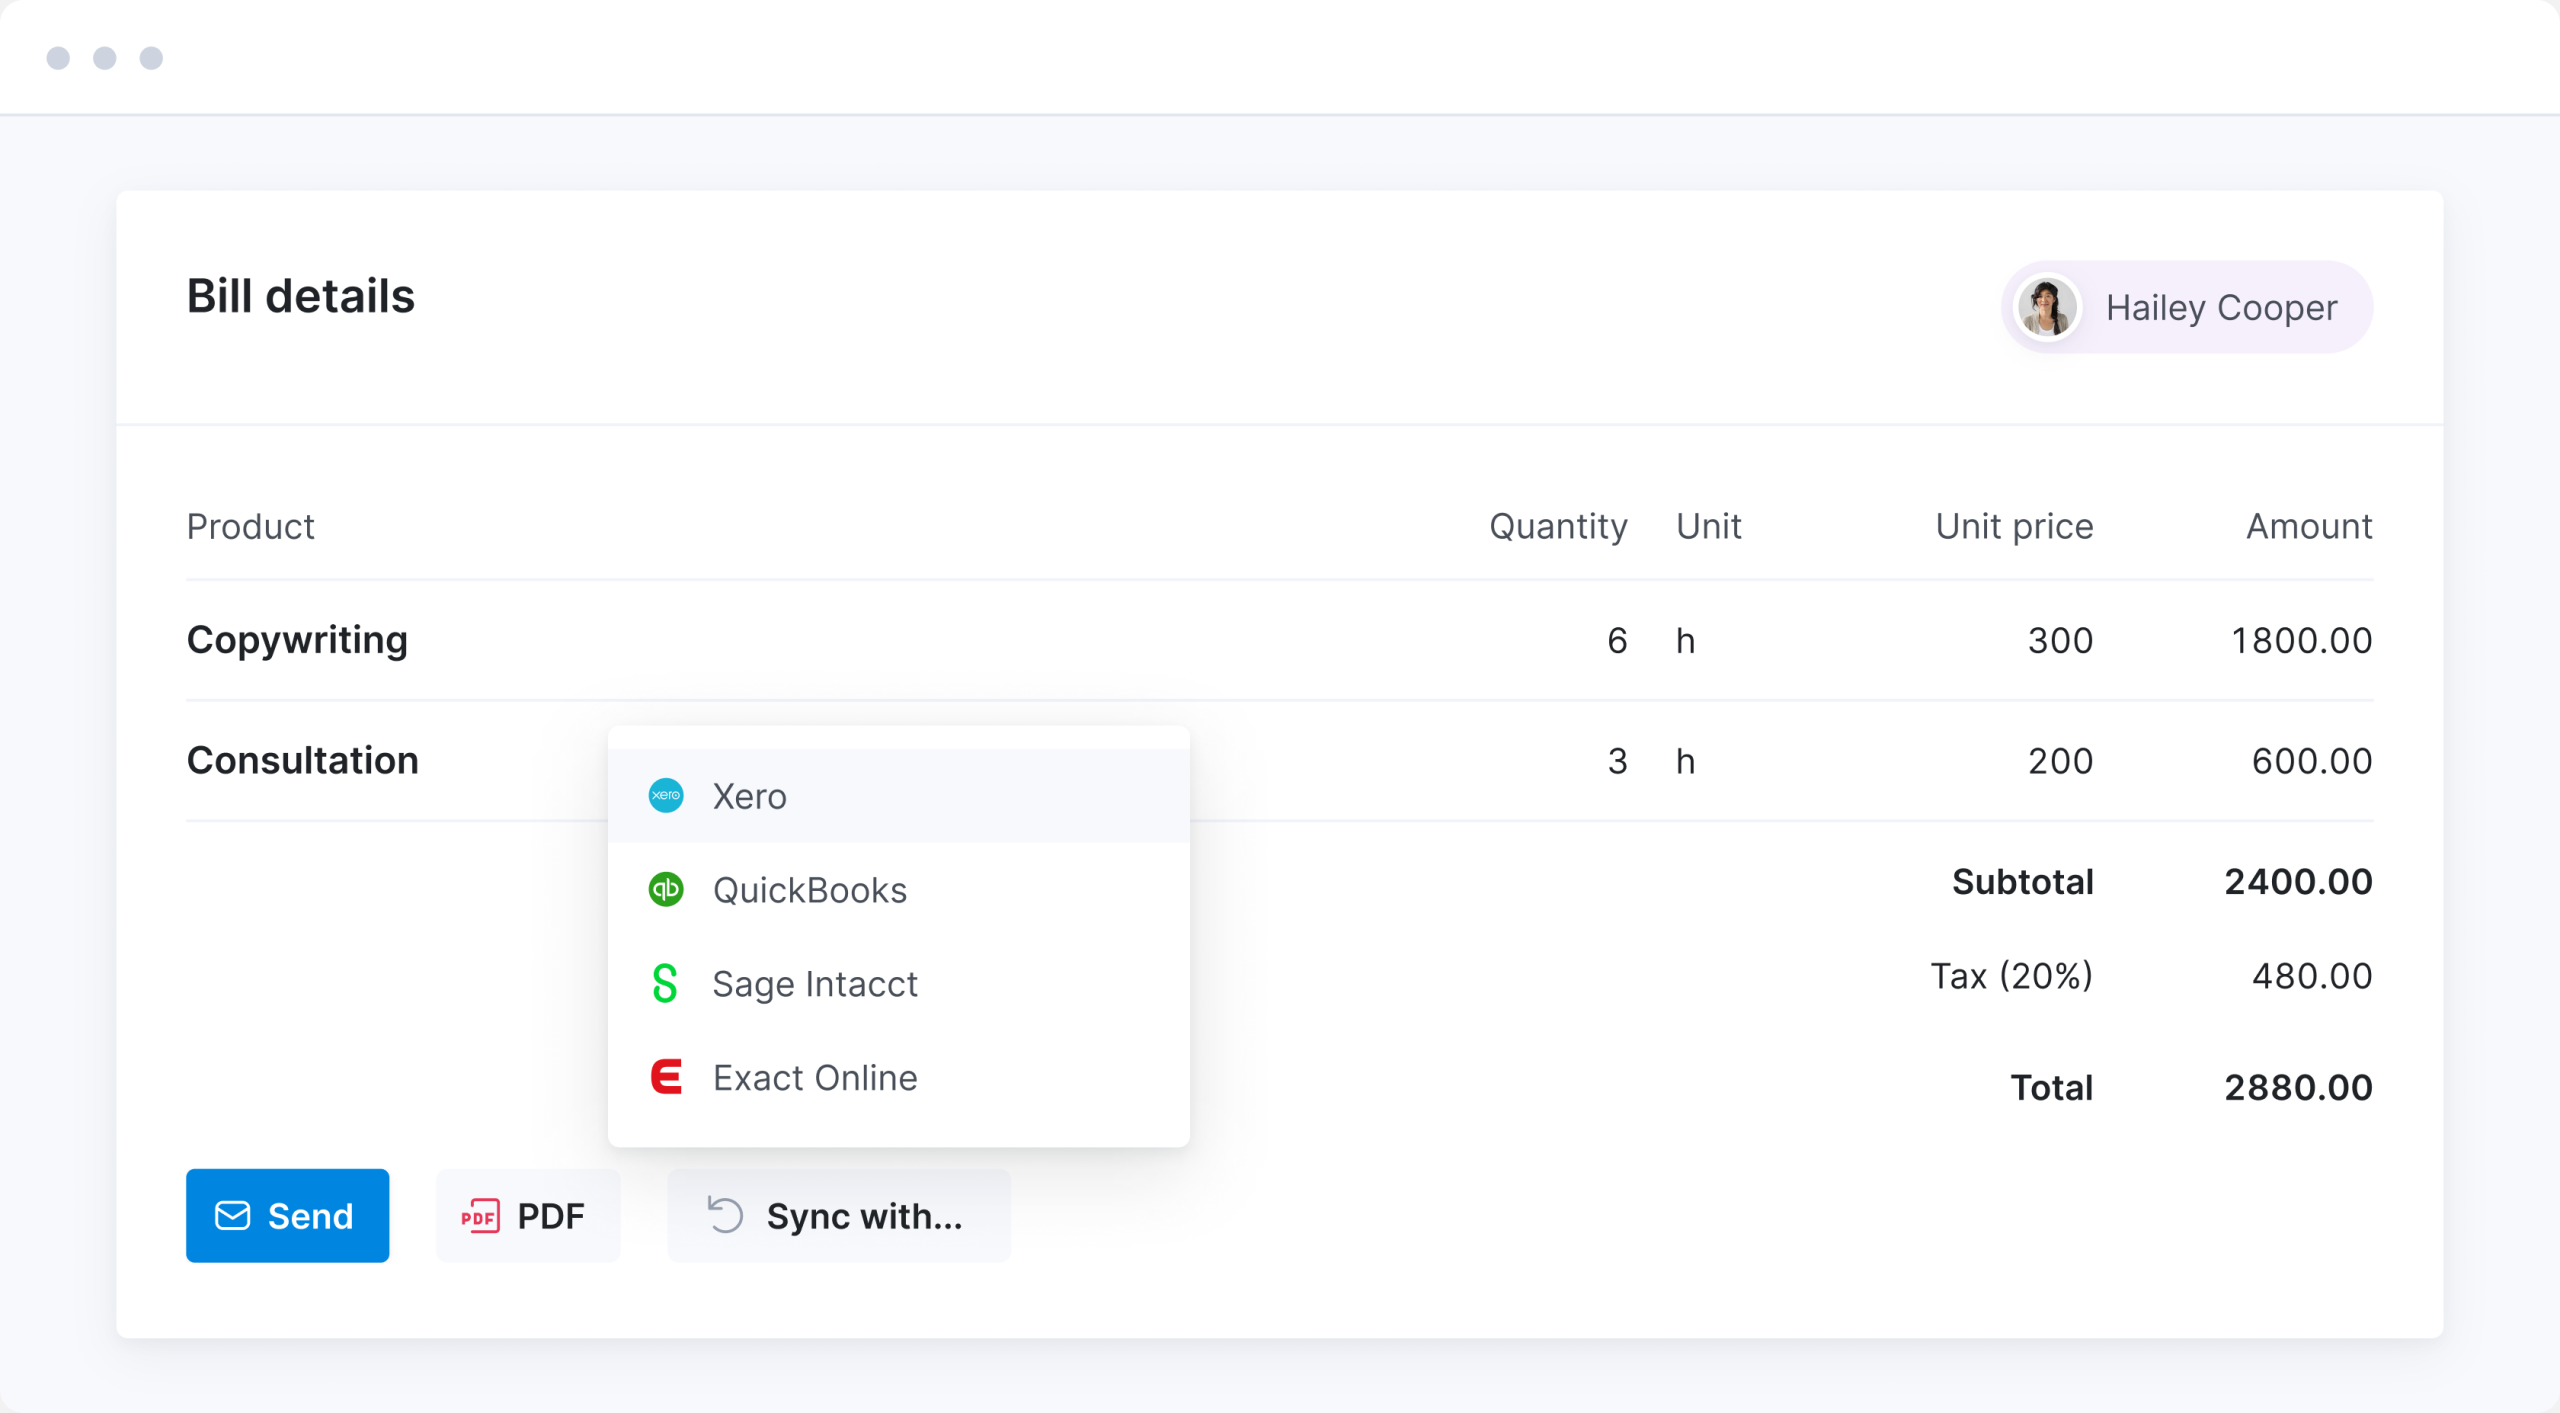Viewport: 2560px width, 1413px height.
Task: Pick Sage Intacct from the list
Action: pos(899,983)
